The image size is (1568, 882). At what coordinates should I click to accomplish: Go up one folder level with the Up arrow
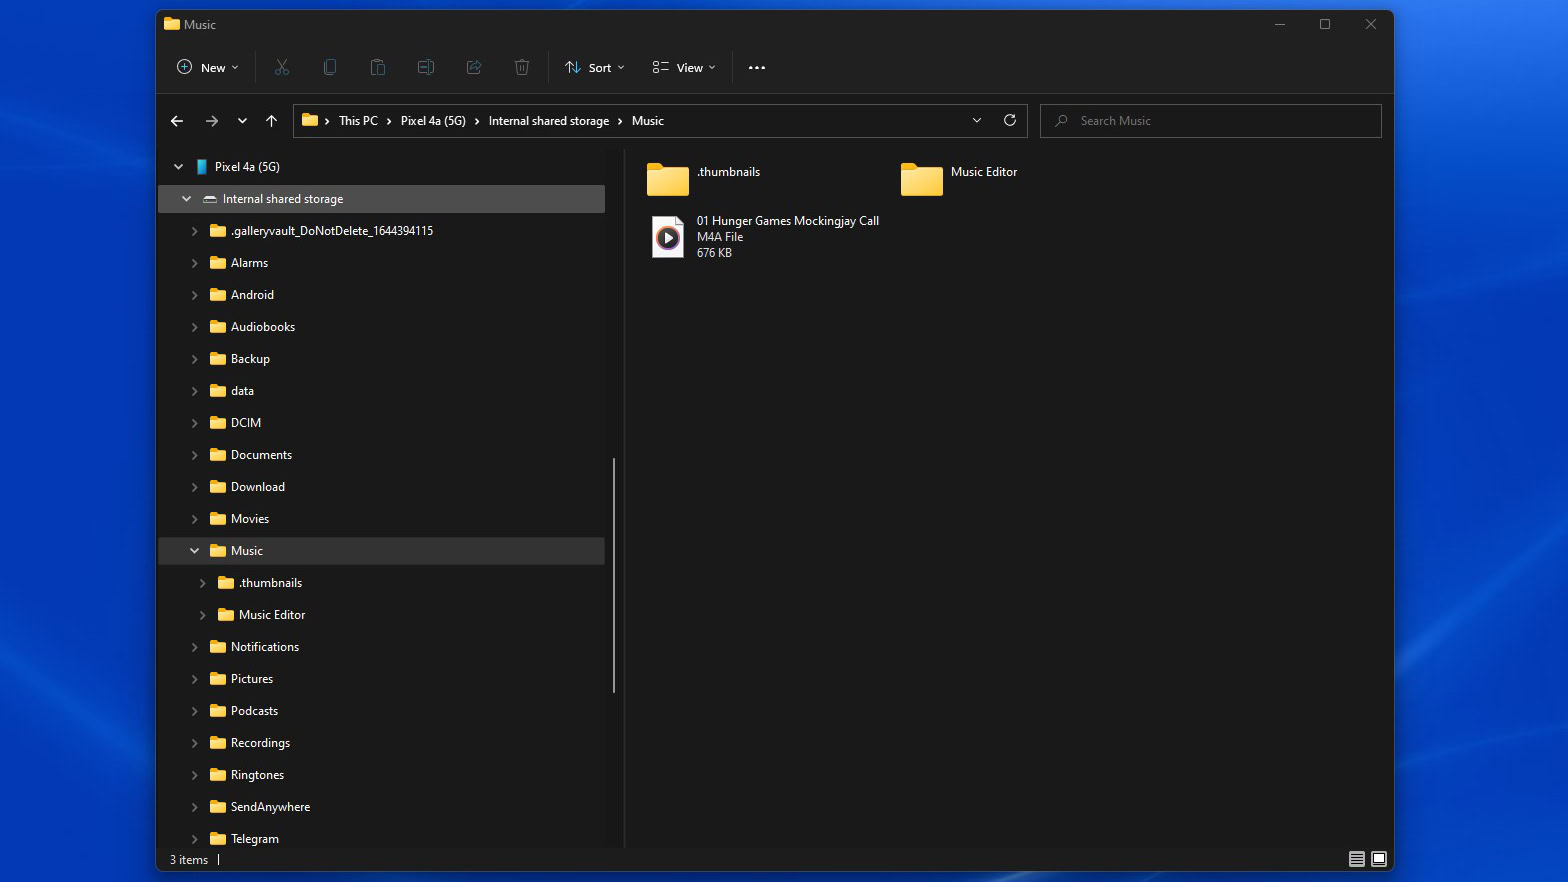(271, 121)
